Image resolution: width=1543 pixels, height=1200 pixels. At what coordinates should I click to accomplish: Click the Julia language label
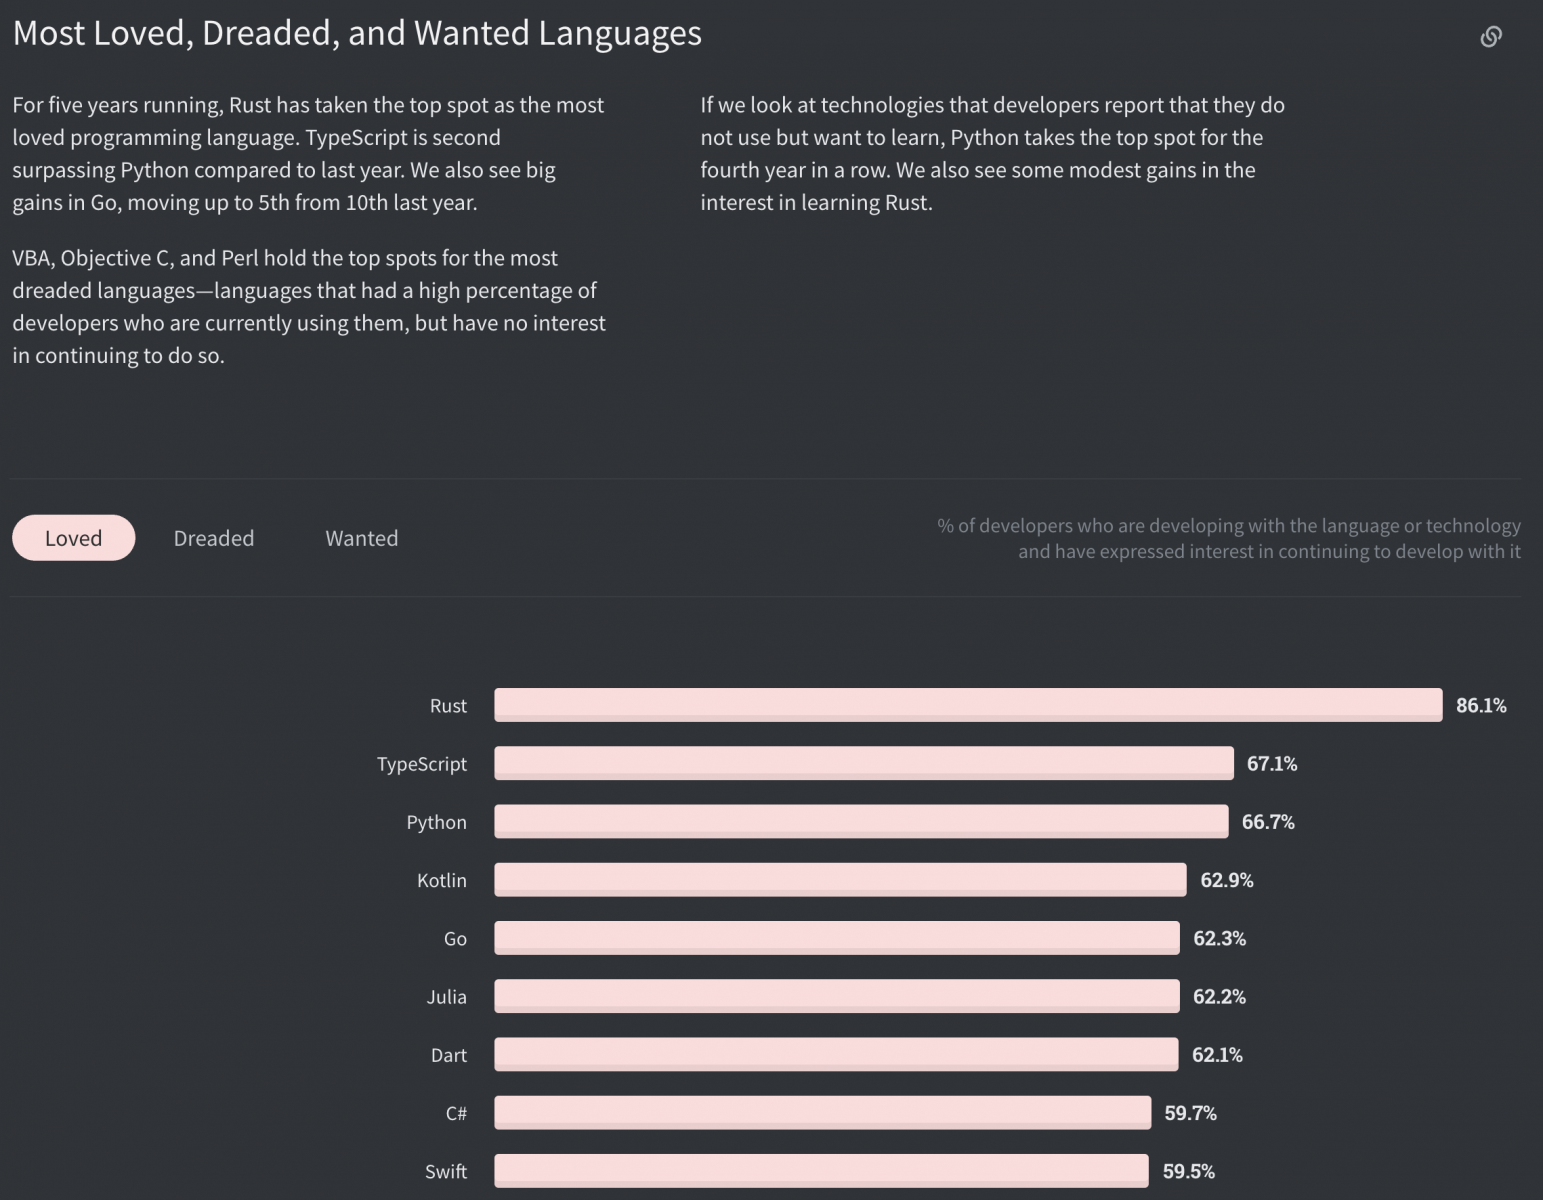tap(446, 997)
